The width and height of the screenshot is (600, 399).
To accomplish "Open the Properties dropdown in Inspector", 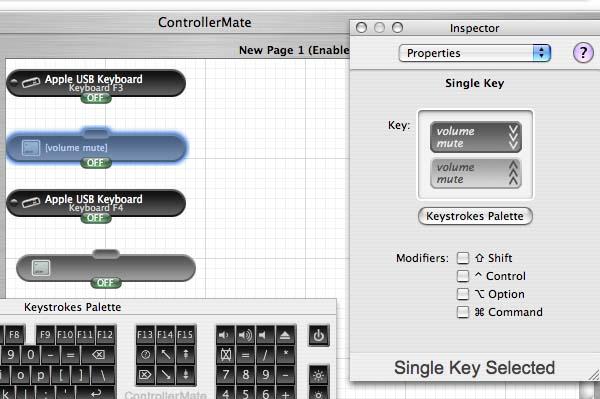I will (x=474, y=53).
